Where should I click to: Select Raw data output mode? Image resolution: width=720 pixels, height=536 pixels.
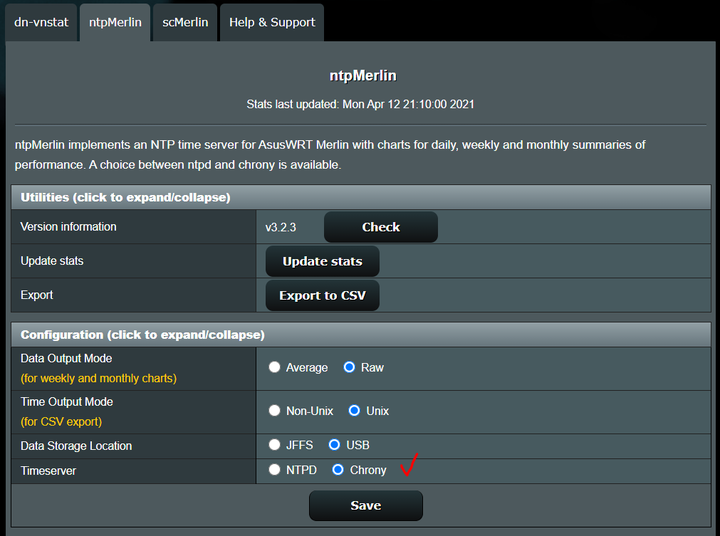click(x=349, y=367)
